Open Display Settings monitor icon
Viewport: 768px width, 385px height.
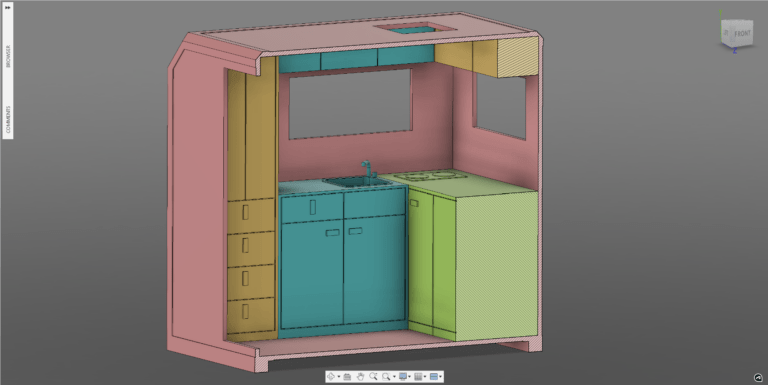click(x=403, y=376)
